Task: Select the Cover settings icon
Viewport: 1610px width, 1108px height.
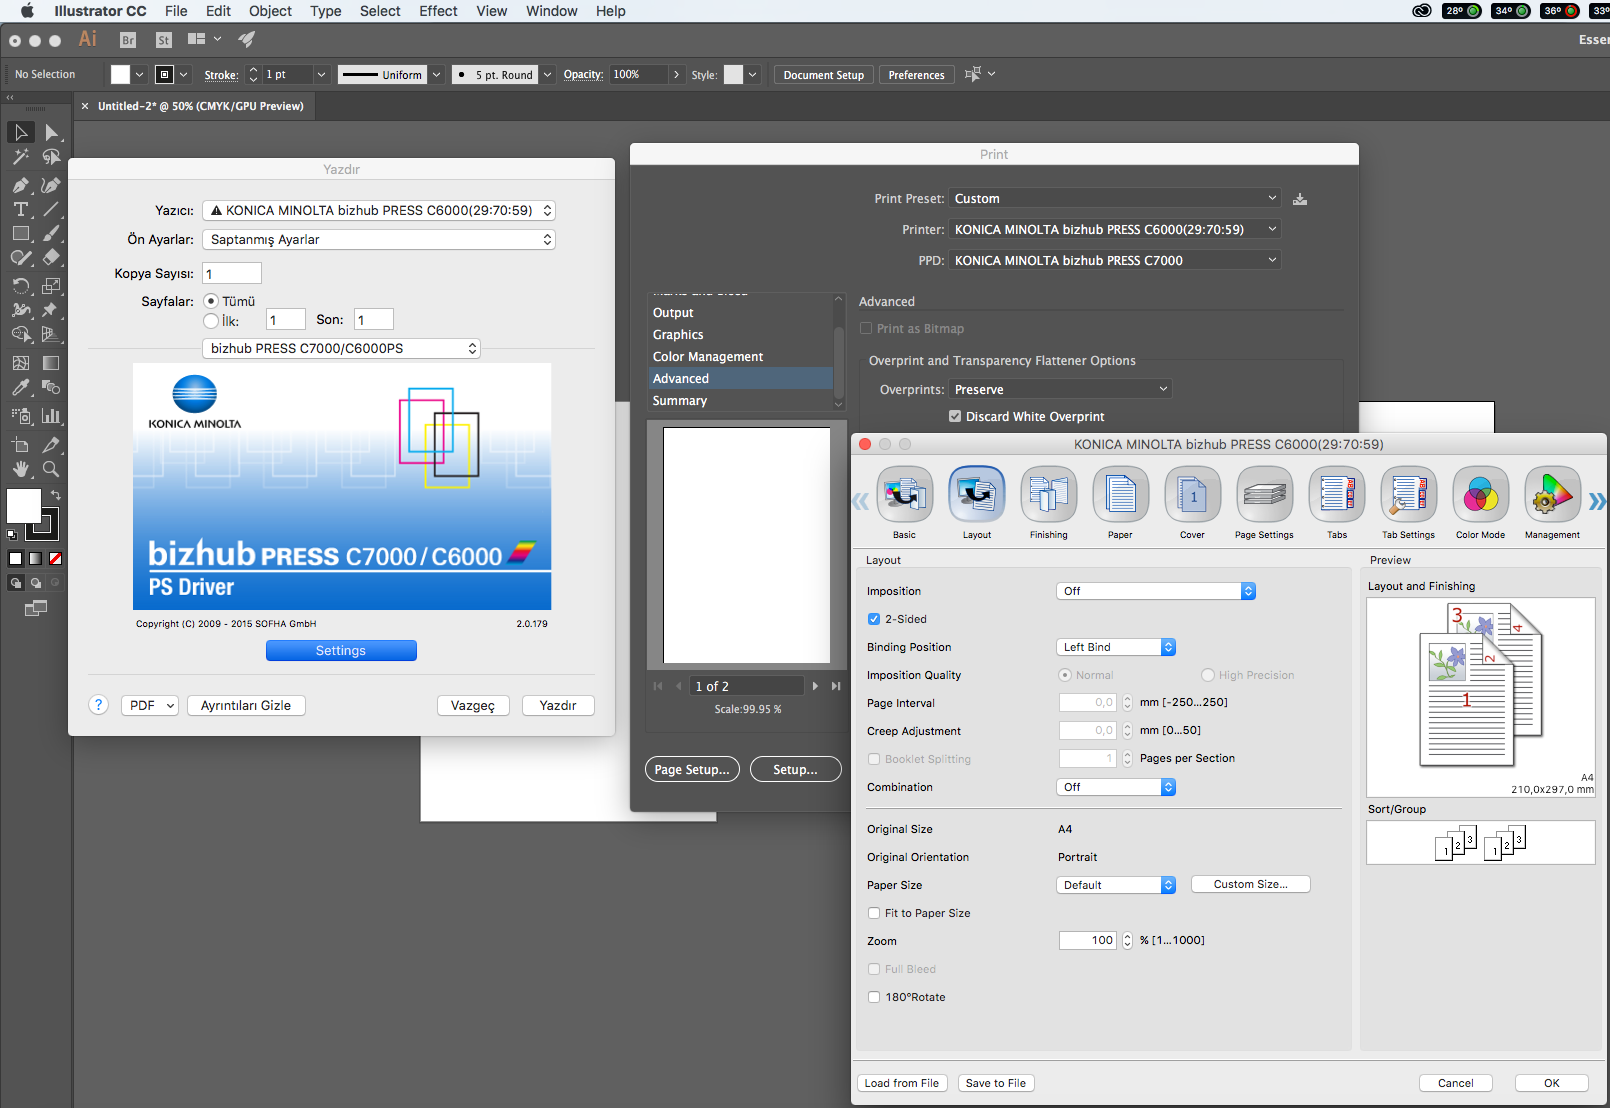Action: 1192,495
